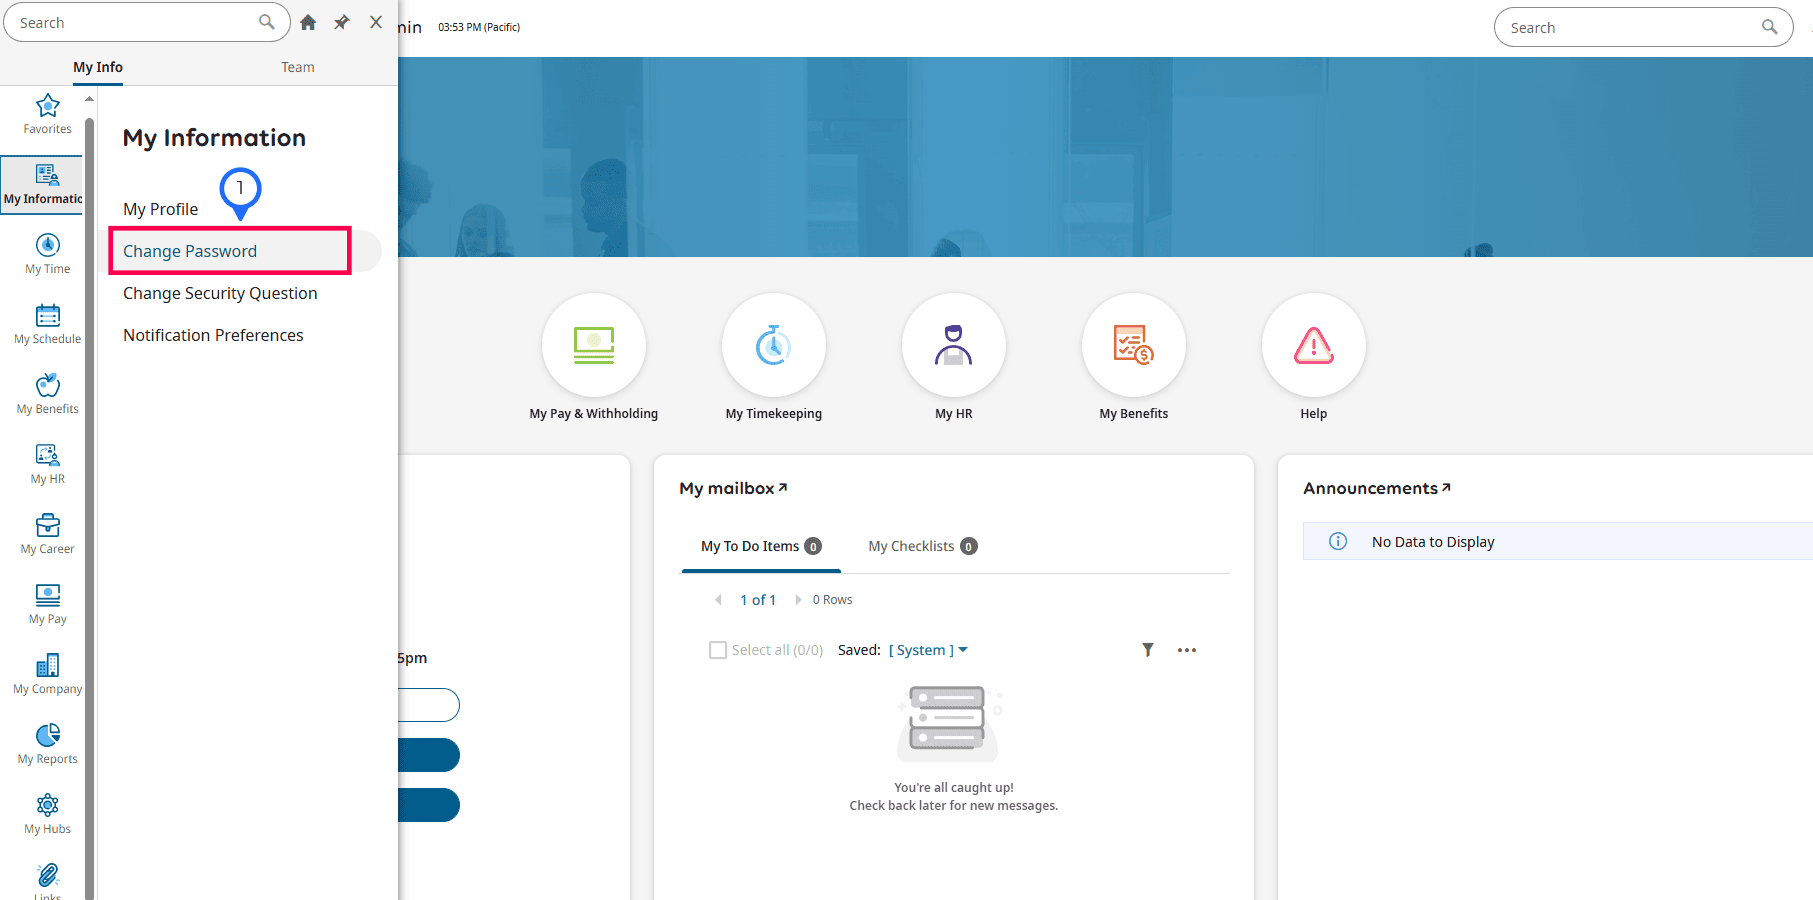Click the '1 of 1' page indicator
This screenshot has width=1813, height=900.
(758, 600)
